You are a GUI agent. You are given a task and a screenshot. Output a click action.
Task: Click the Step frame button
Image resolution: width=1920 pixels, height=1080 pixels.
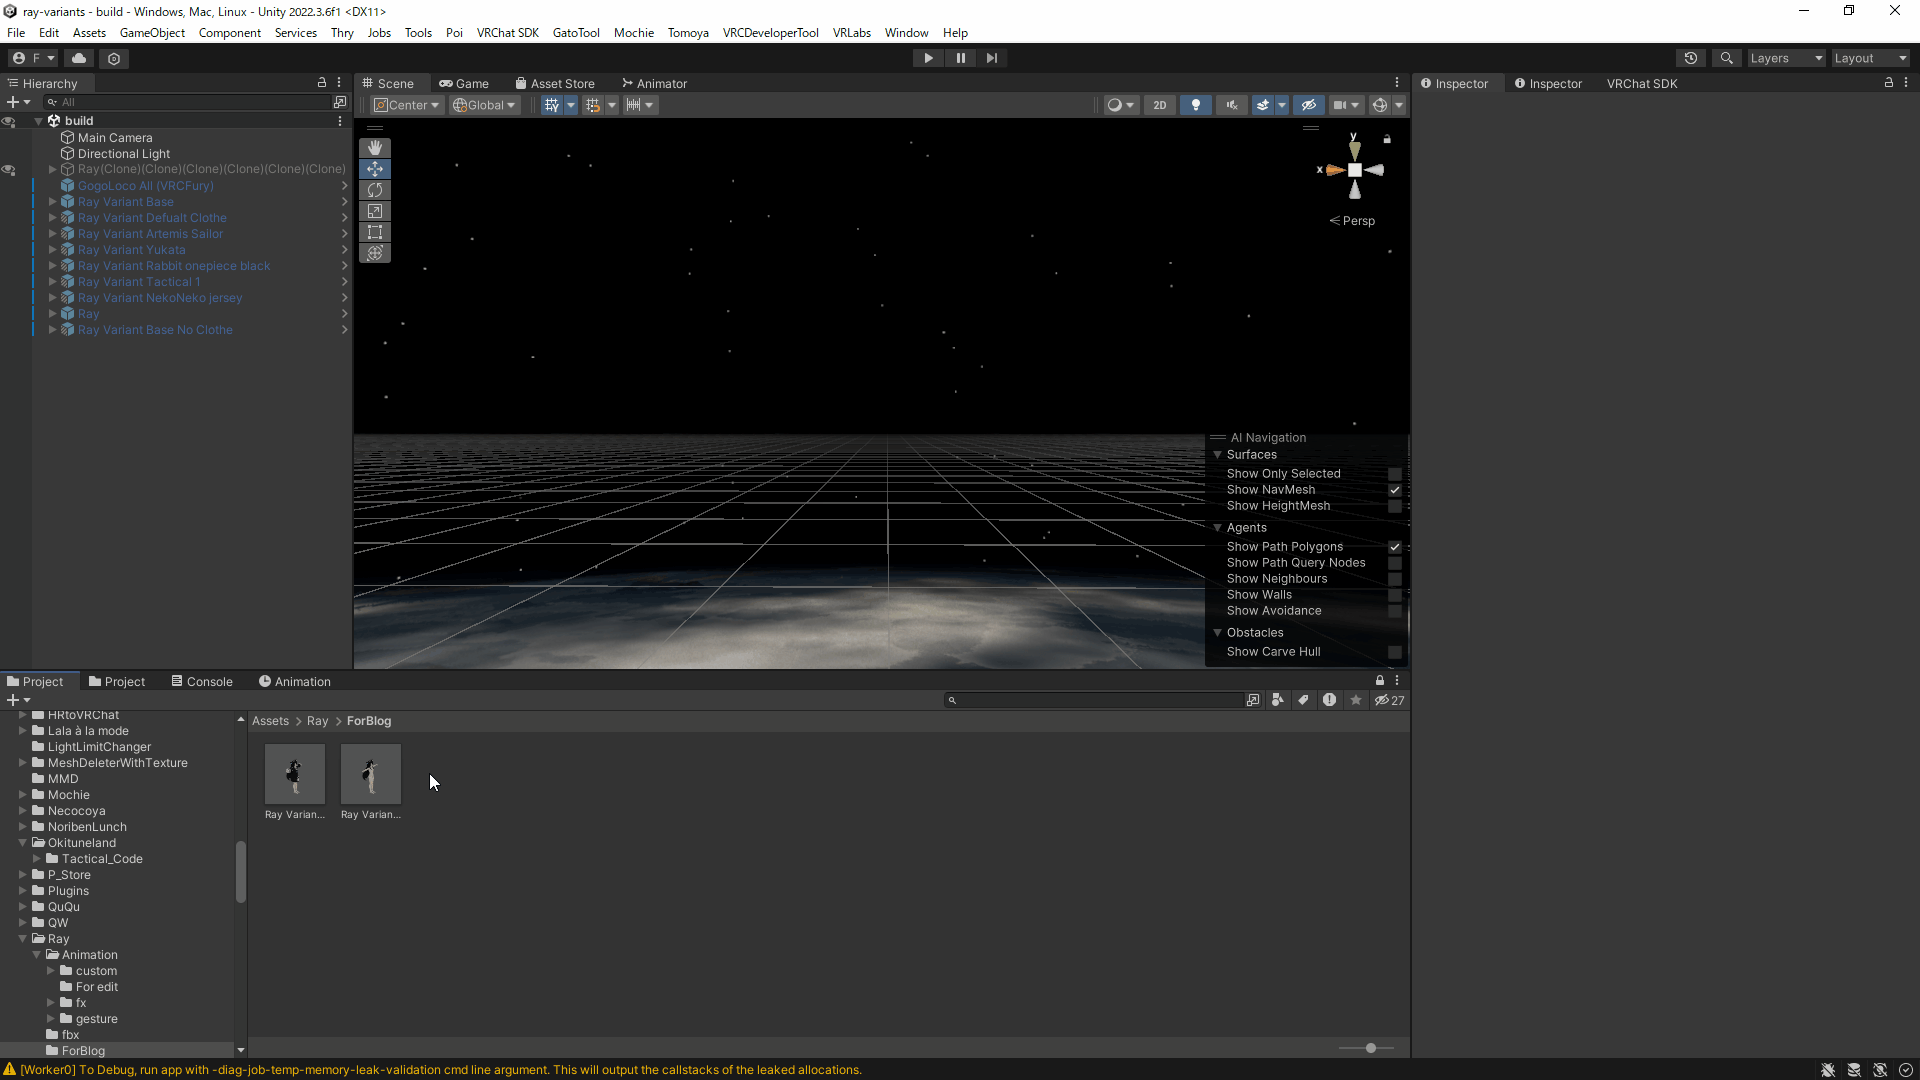point(992,58)
